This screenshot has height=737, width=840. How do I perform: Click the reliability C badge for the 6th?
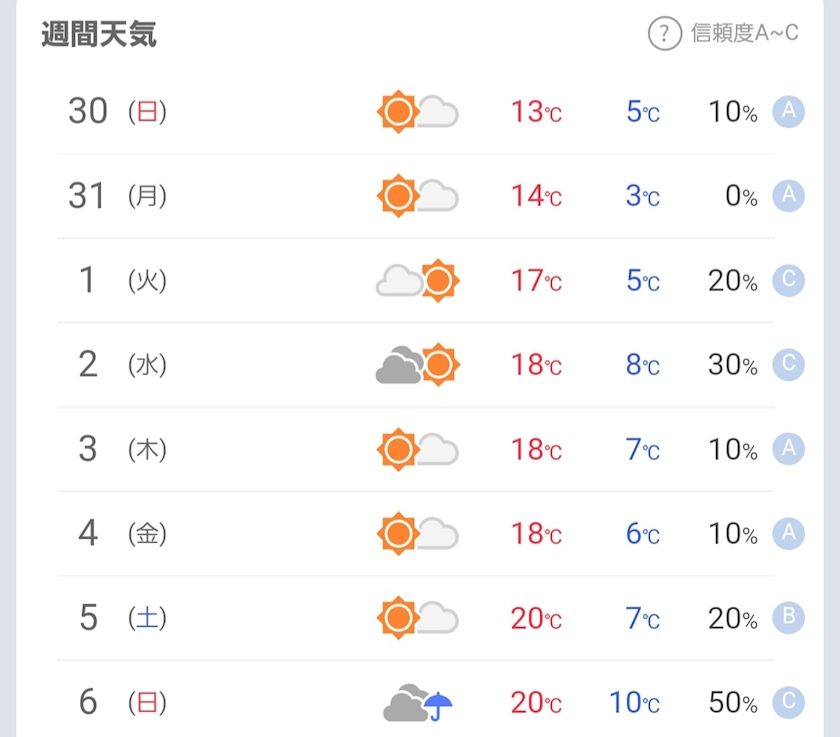coord(788,702)
